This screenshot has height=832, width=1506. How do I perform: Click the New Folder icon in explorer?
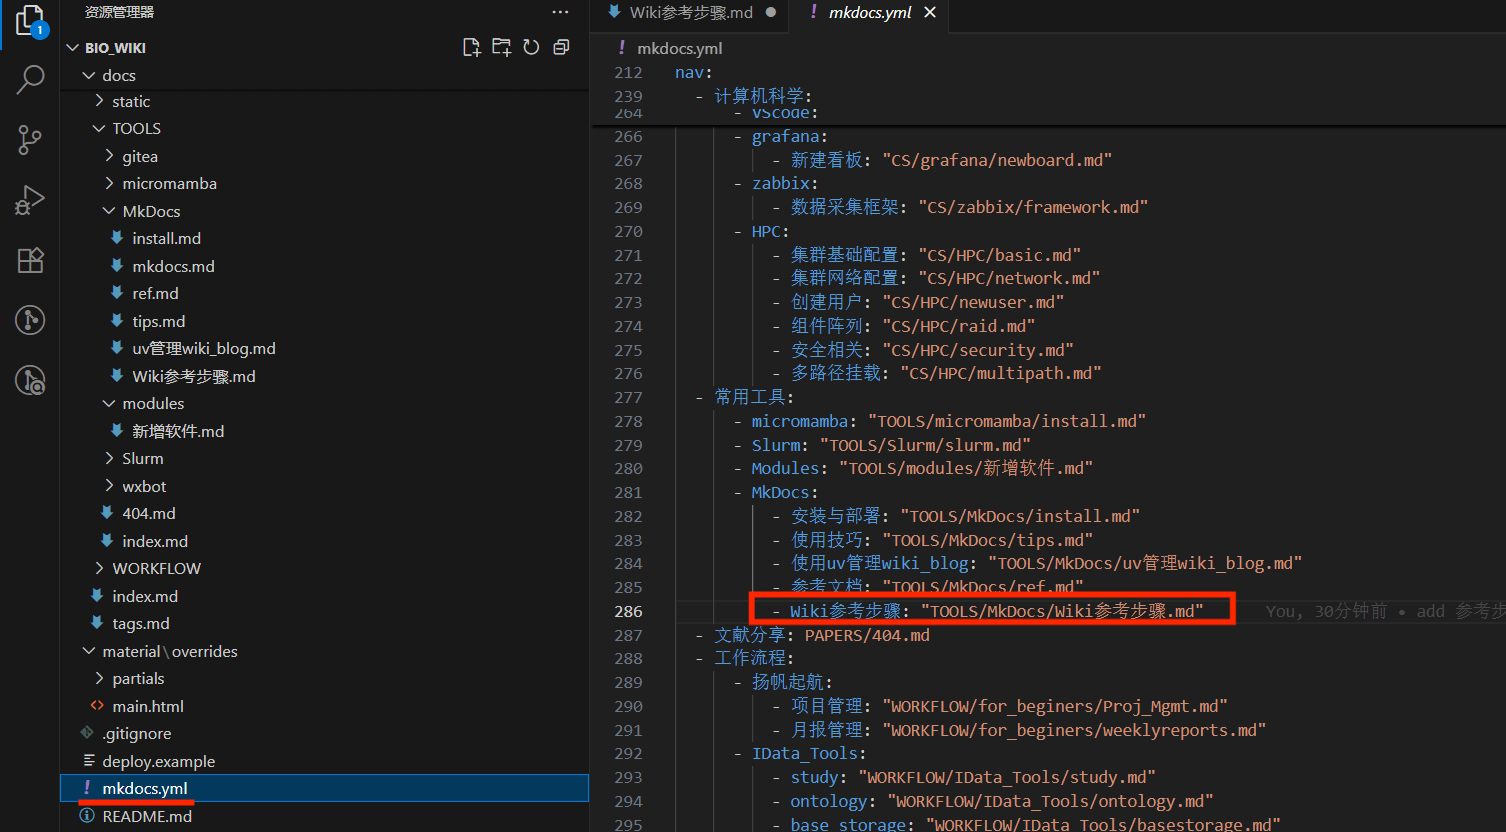501,47
